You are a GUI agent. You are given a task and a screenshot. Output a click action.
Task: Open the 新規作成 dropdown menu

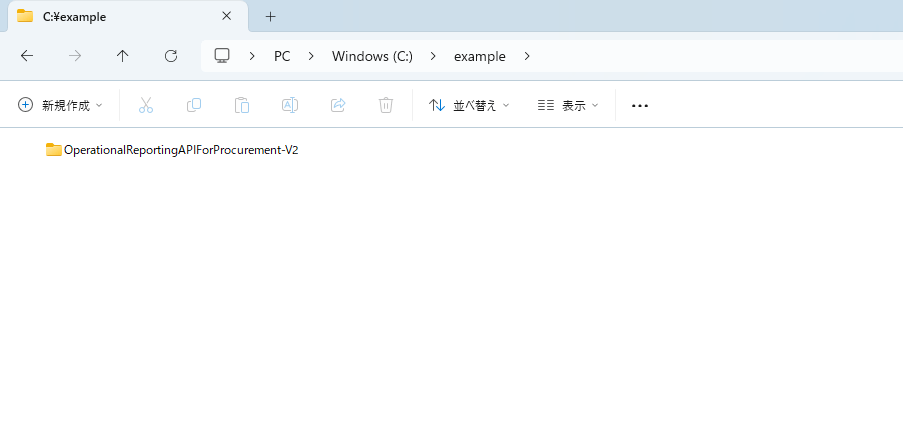[x=60, y=105]
